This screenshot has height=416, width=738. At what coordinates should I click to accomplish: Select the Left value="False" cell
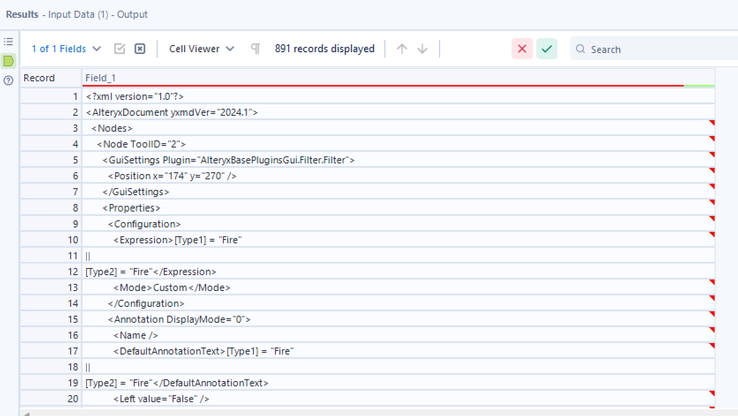pos(398,399)
